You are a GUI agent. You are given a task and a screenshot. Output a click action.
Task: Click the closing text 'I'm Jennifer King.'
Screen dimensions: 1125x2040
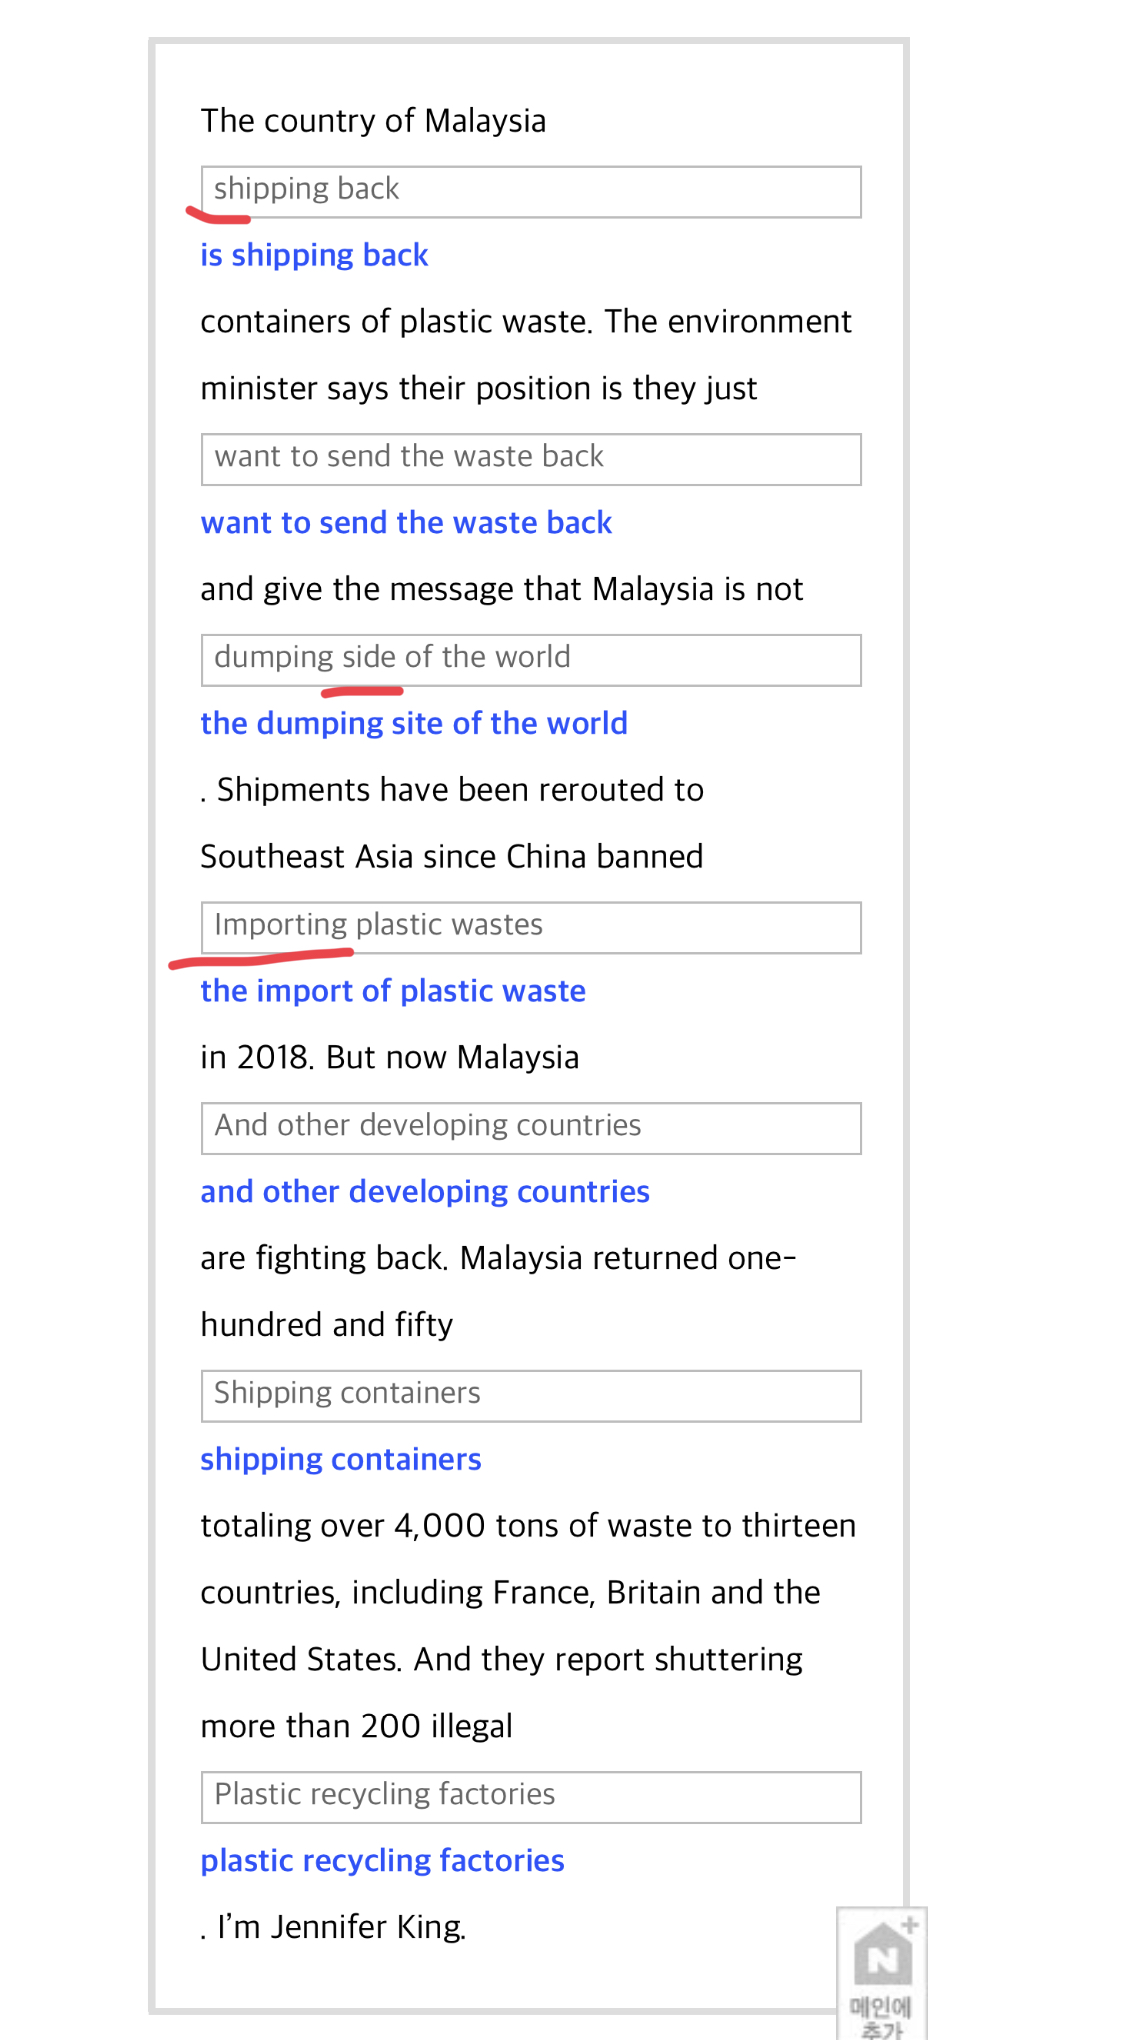342,1926
